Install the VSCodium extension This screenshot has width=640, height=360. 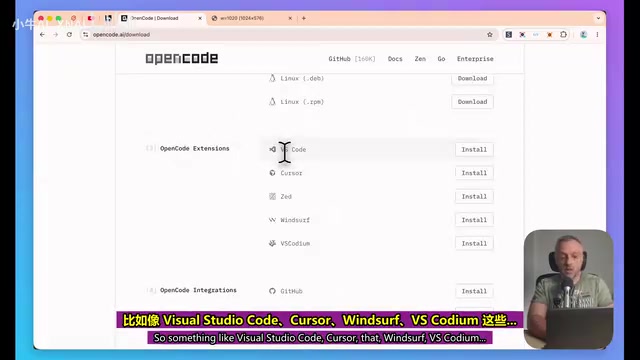(x=474, y=243)
